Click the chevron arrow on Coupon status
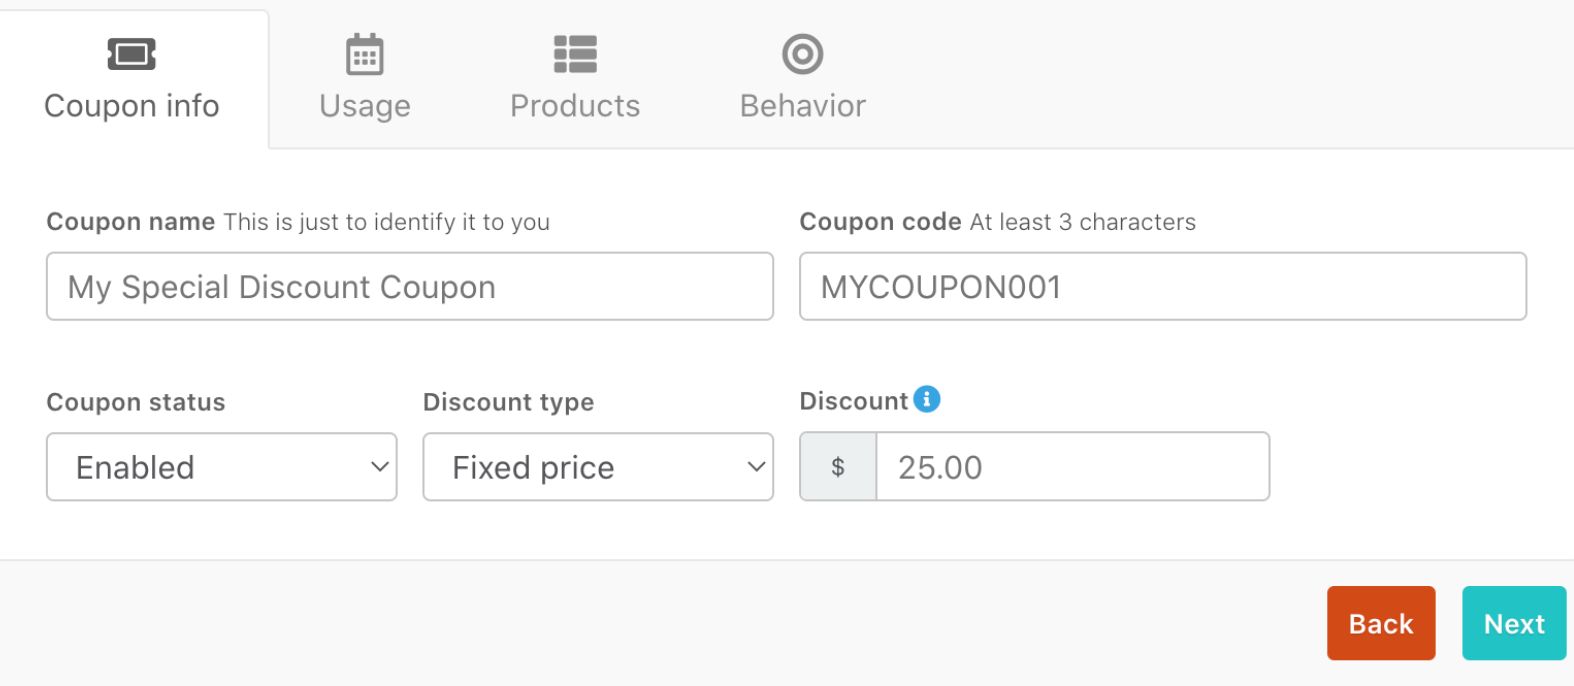Image resolution: width=1574 pixels, height=686 pixels. (380, 467)
